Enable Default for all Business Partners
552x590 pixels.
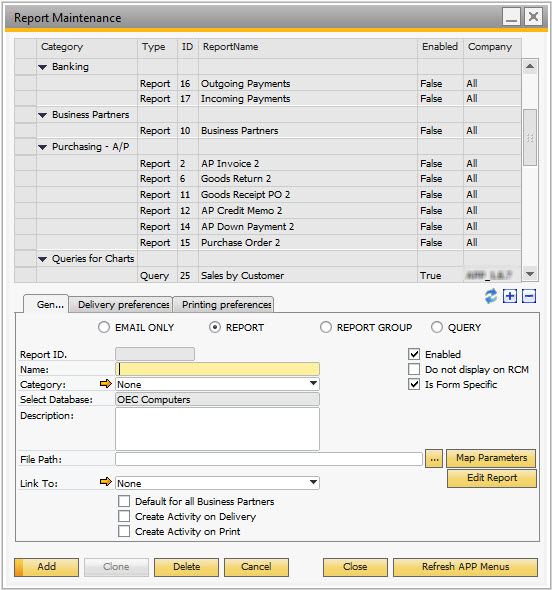point(124,502)
